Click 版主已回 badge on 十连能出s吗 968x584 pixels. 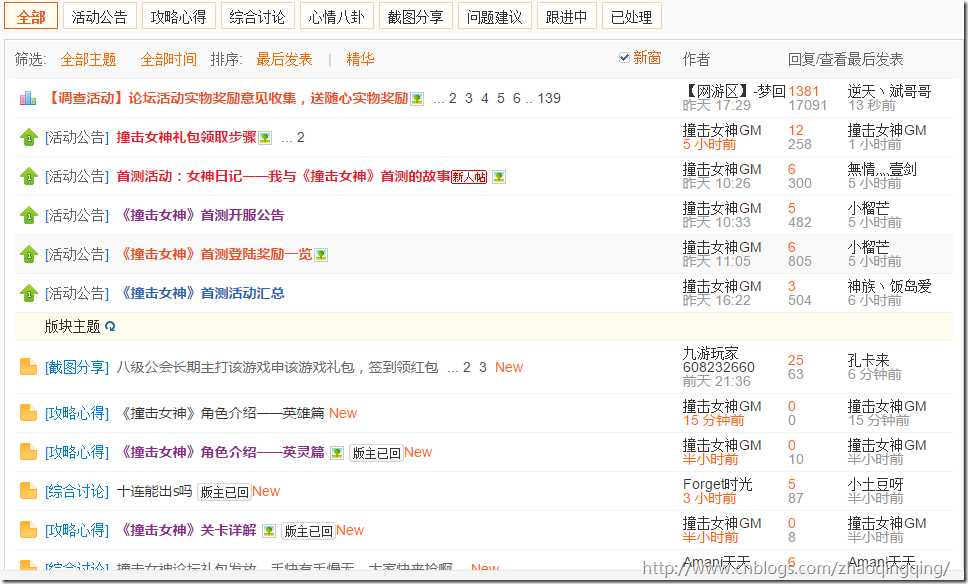(223, 492)
